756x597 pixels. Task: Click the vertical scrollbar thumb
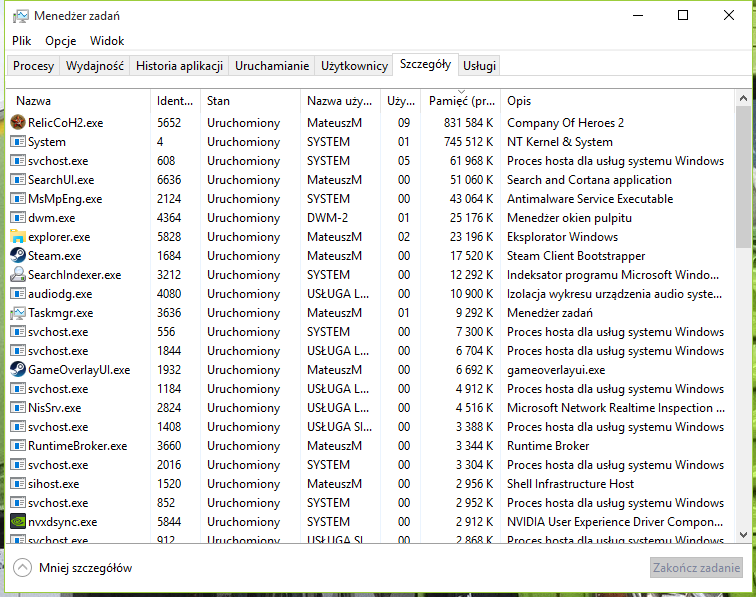click(743, 177)
